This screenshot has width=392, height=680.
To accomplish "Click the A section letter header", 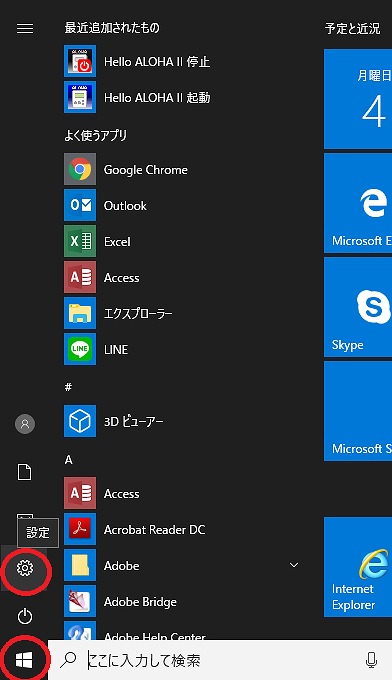I will [69, 460].
